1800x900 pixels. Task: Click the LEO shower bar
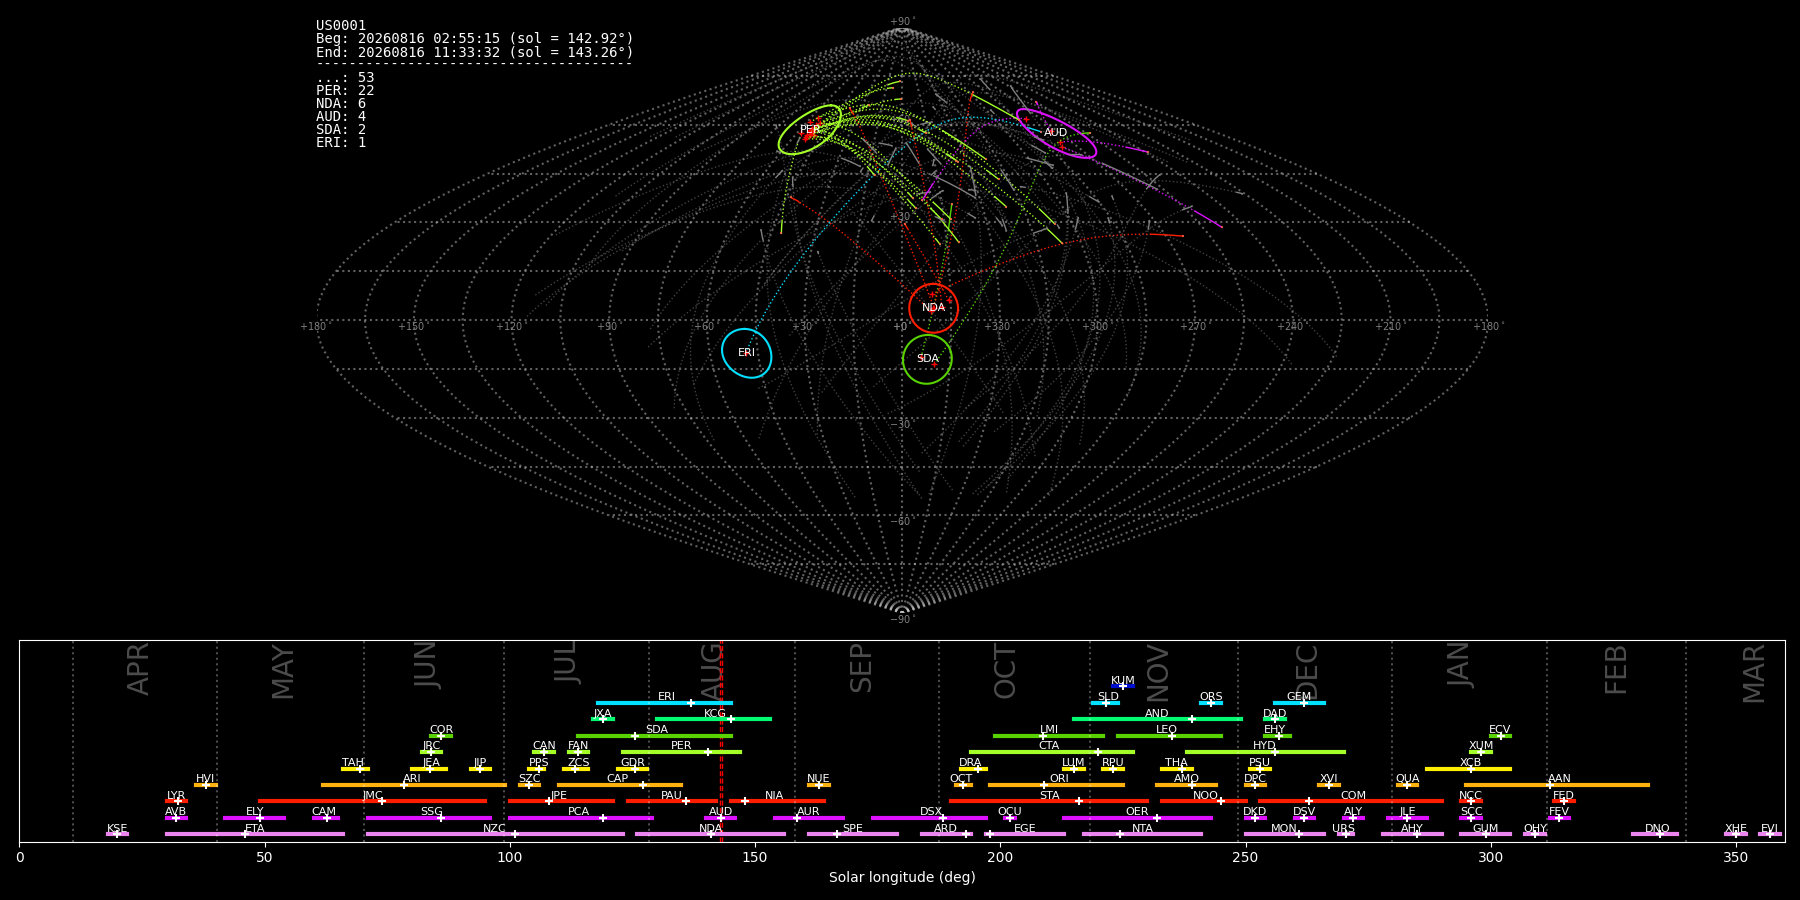point(1169,736)
